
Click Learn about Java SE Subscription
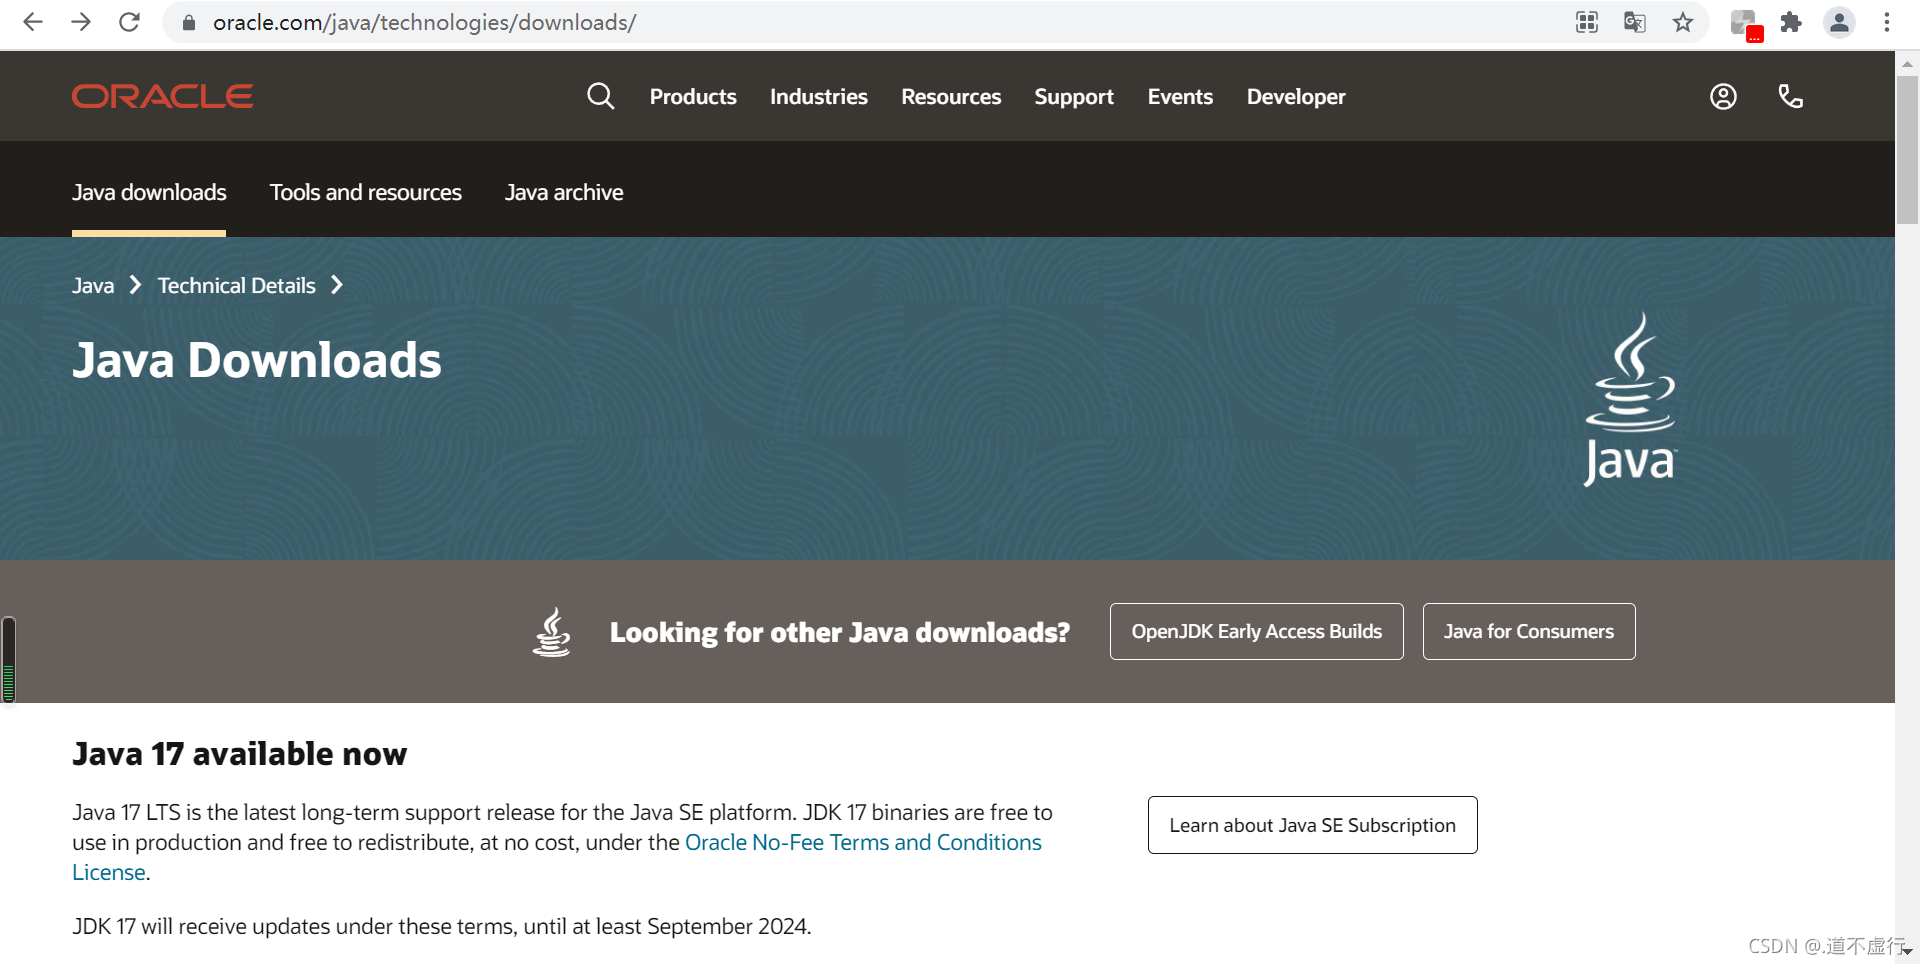[x=1313, y=825]
